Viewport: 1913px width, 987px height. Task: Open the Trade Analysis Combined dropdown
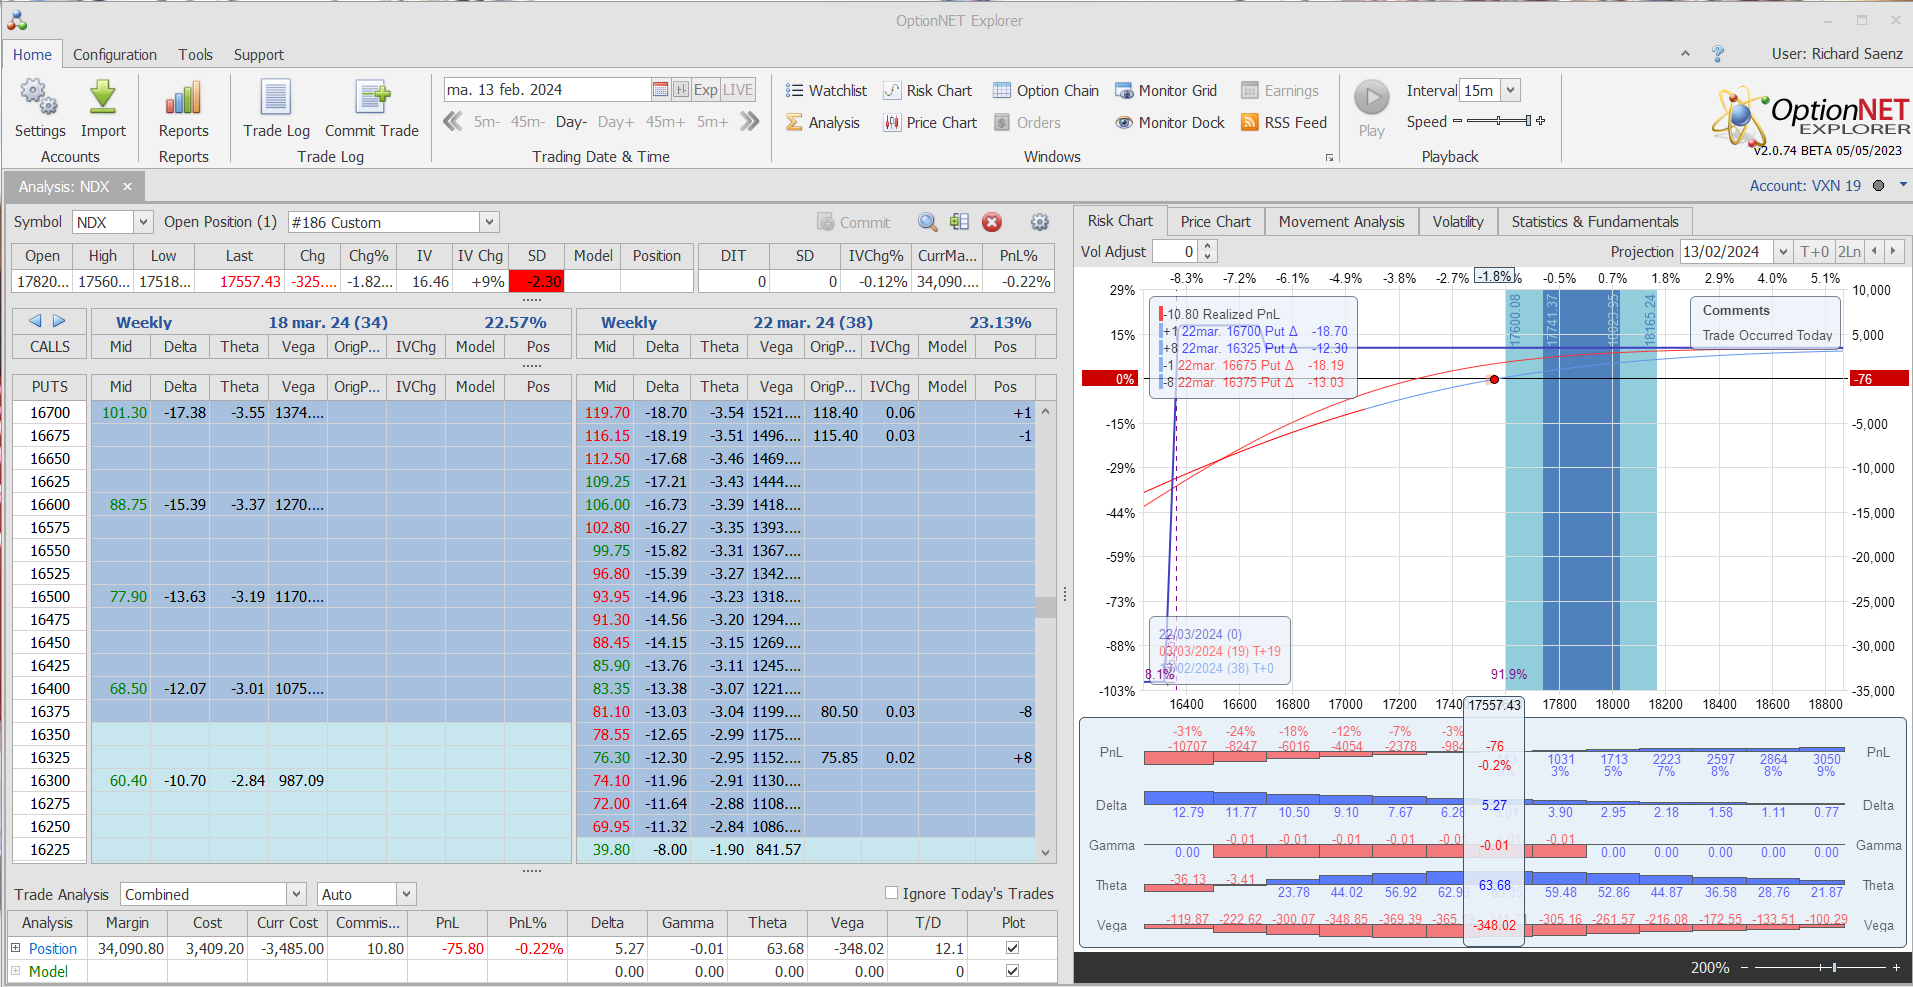pos(296,894)
